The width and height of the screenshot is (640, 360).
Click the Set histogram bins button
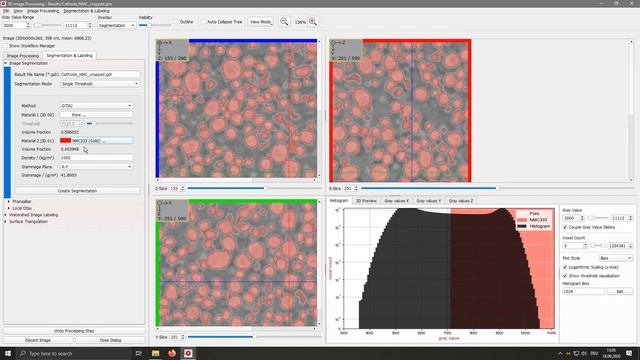[619, 291]
